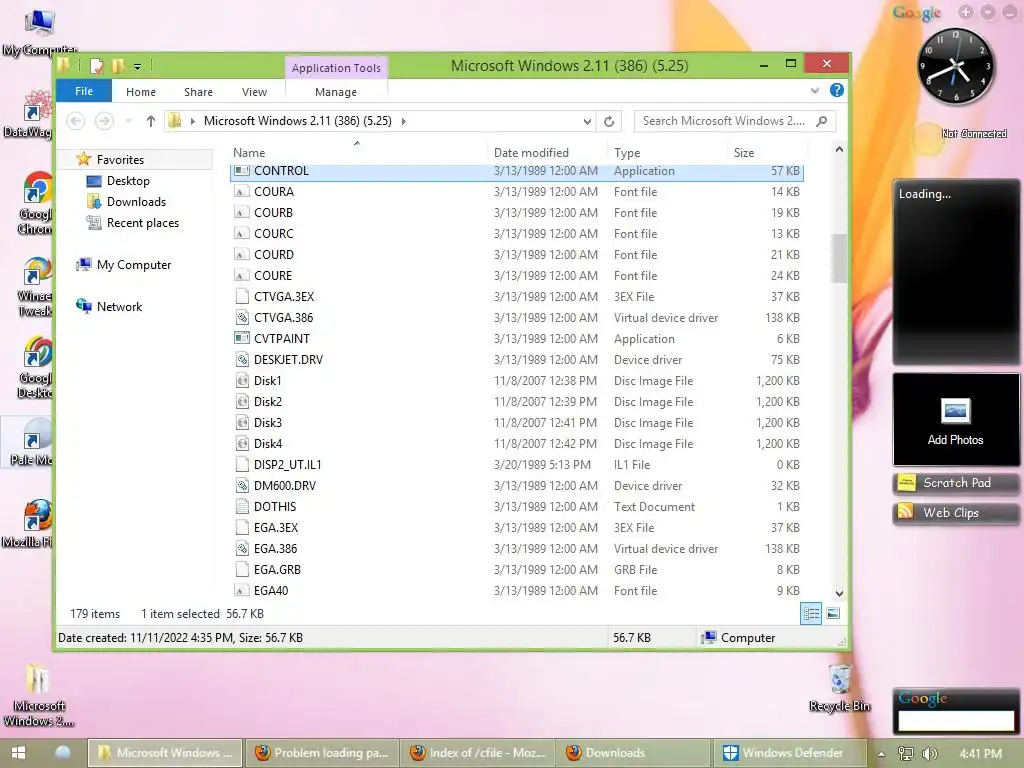Expand the breadcrumb arrow before folder name
This screenshot has height=768, width=1024.
[193, 121]
